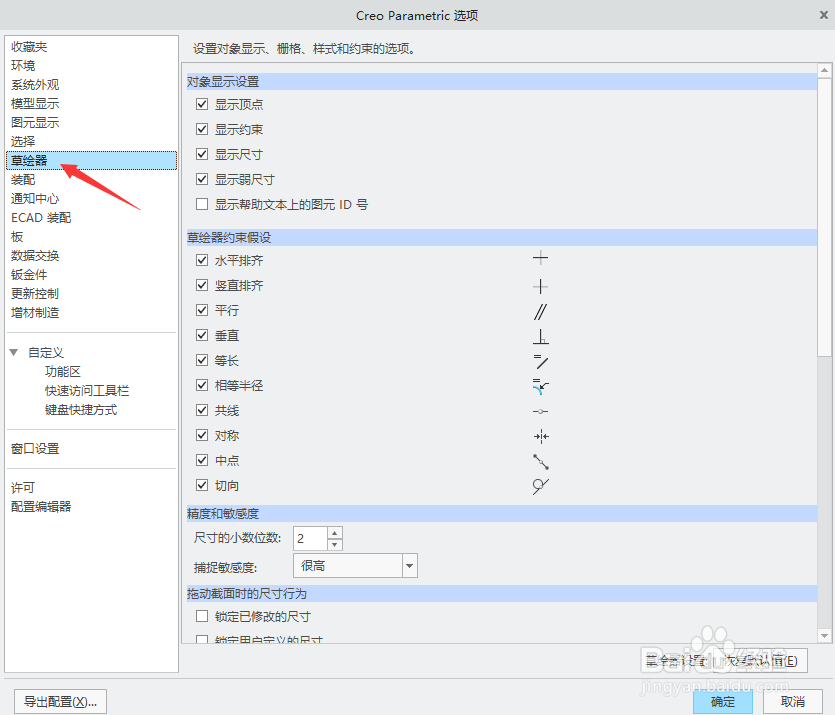Toggle 对称 checkbox

tap(202, 435)
